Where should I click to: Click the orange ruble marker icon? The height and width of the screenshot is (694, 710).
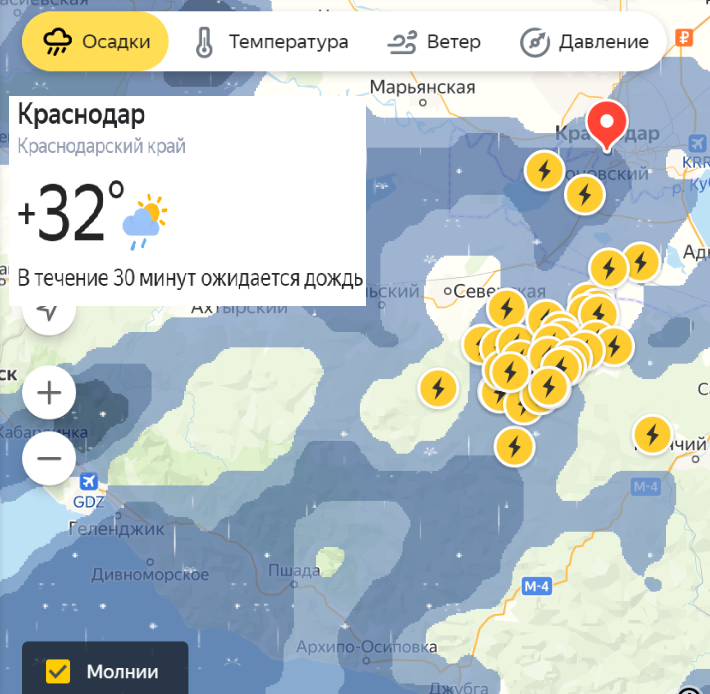click(x=684, y=37)
